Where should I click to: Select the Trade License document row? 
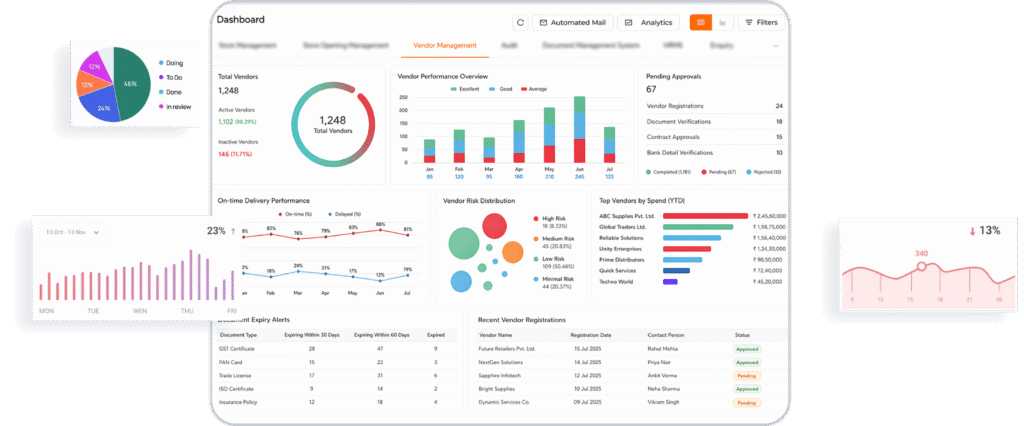(x=338, y=376)
